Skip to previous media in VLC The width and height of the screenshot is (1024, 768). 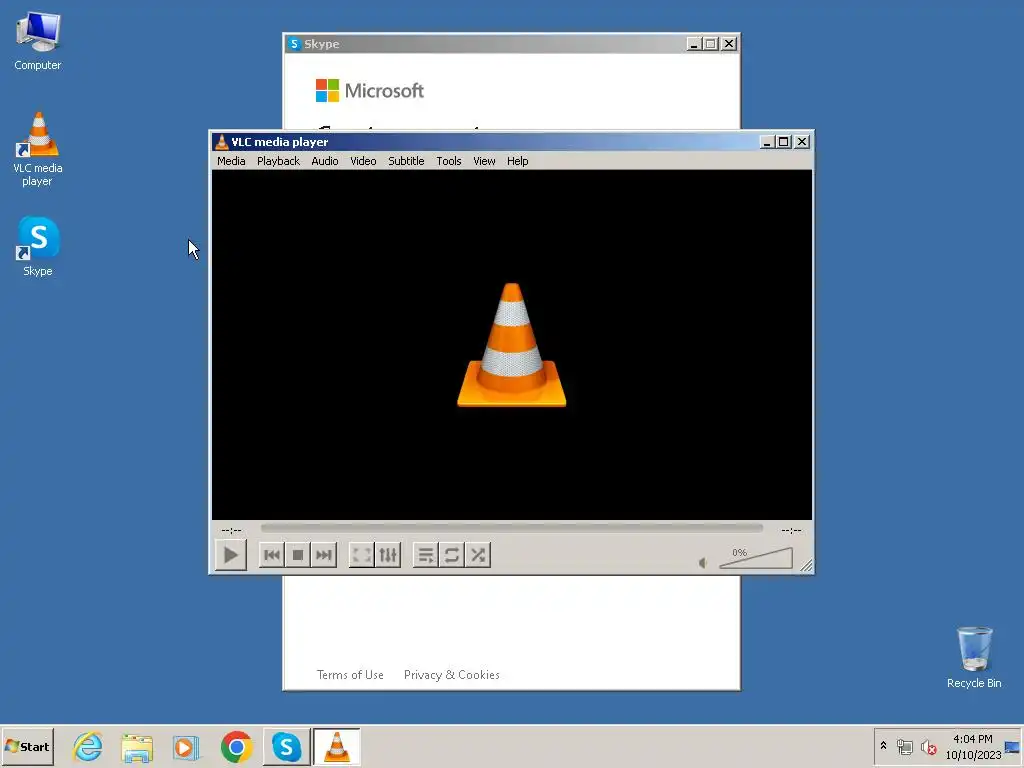click(x=272, y=555)
